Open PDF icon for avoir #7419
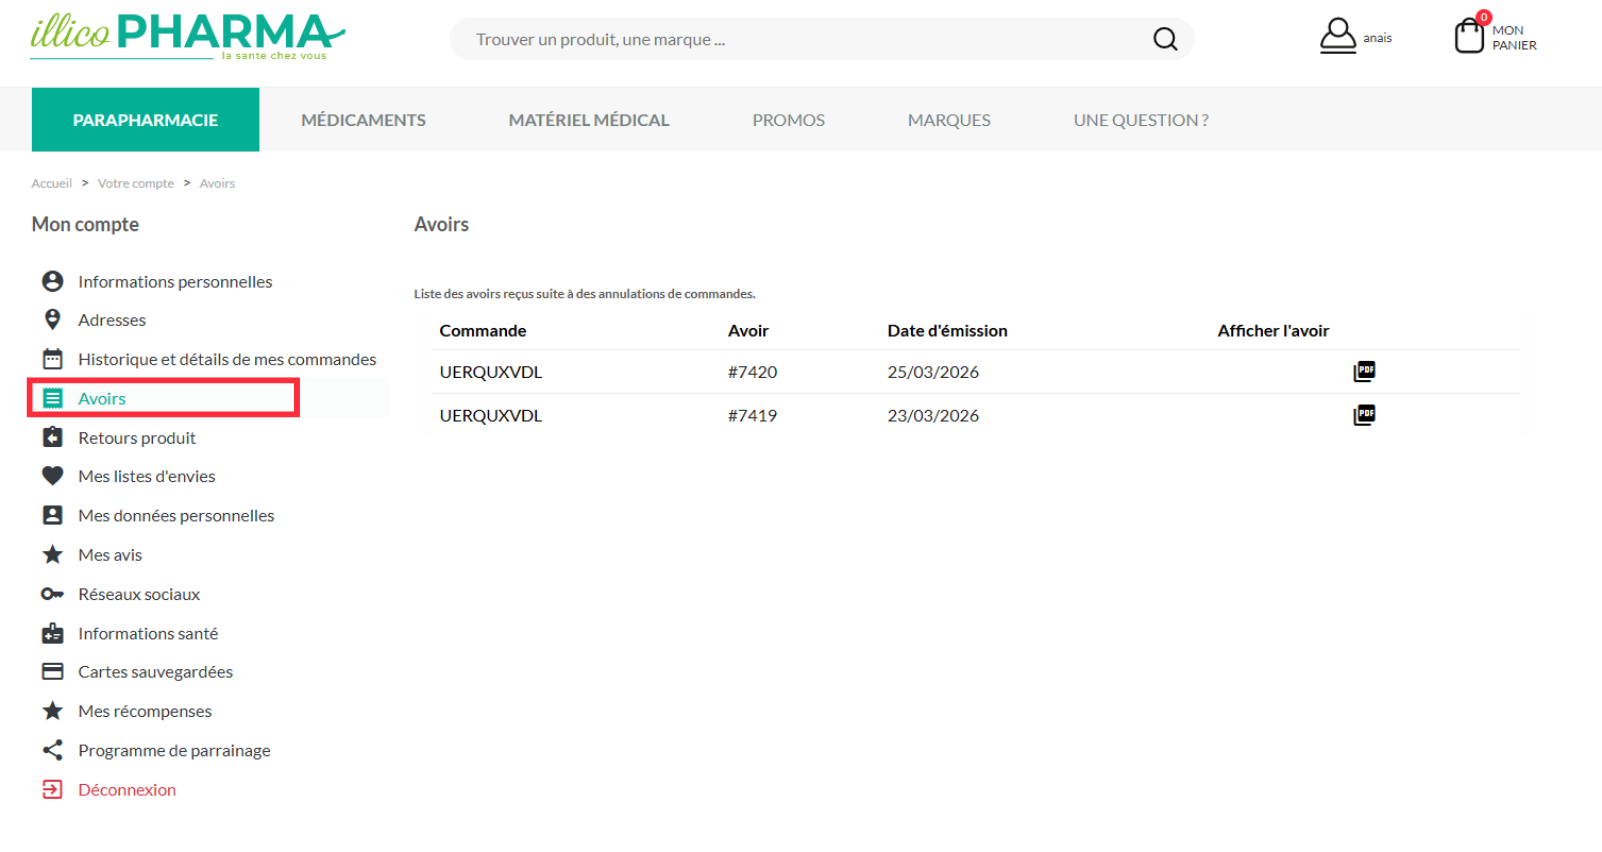The image size is (1602, 852). pos(1364,414)
